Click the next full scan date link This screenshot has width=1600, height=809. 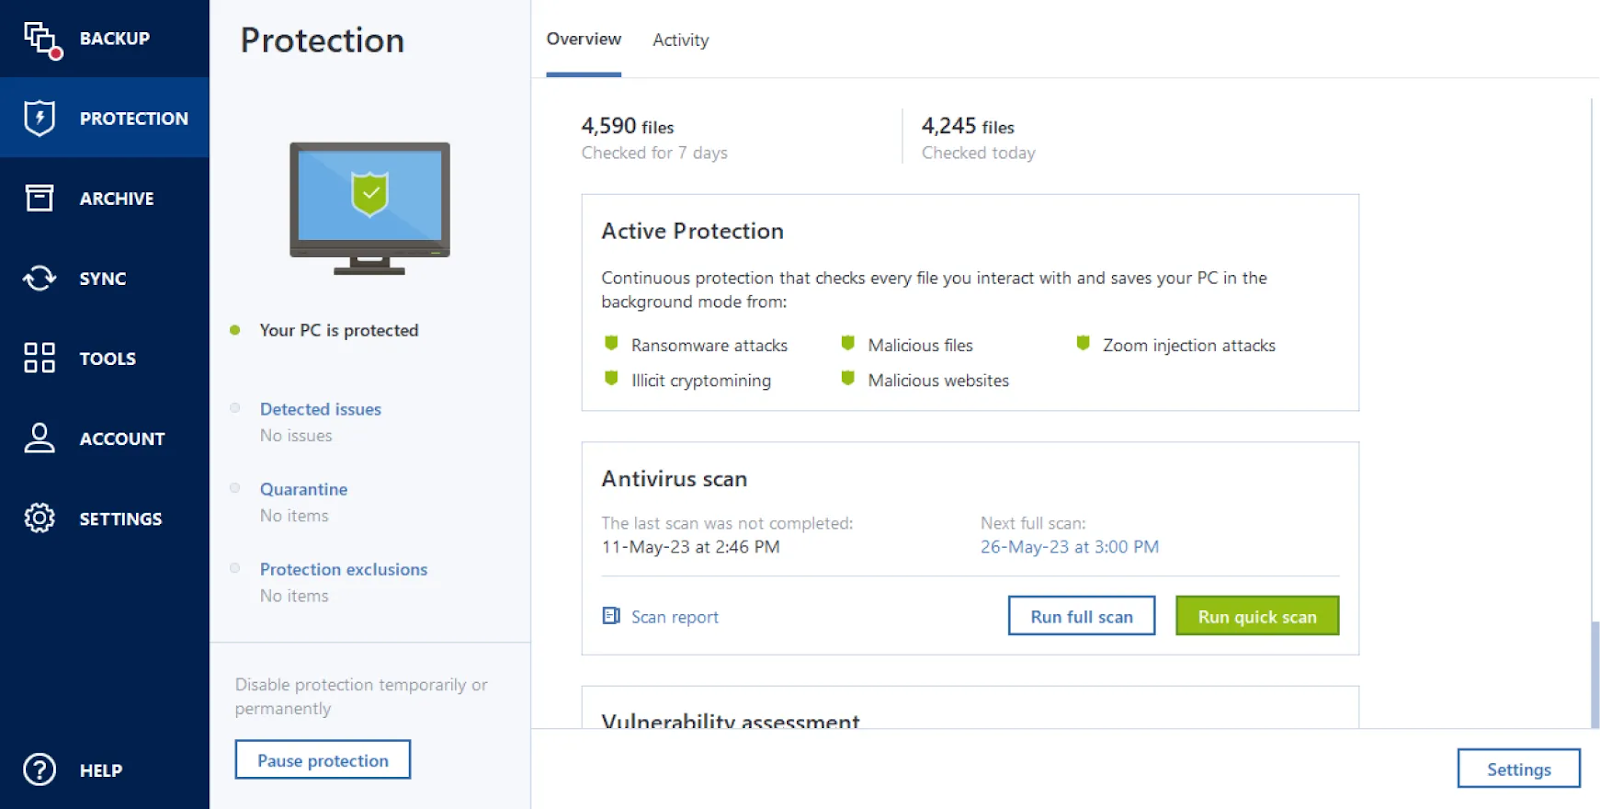click(1069, 547)
